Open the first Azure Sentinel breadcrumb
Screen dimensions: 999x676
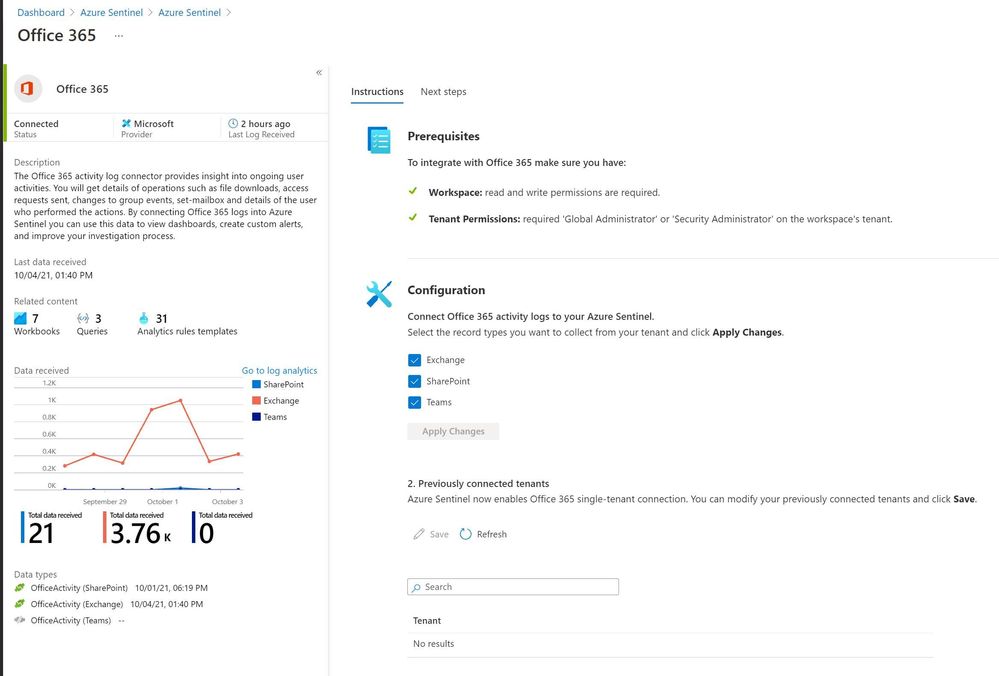point(111,12)
